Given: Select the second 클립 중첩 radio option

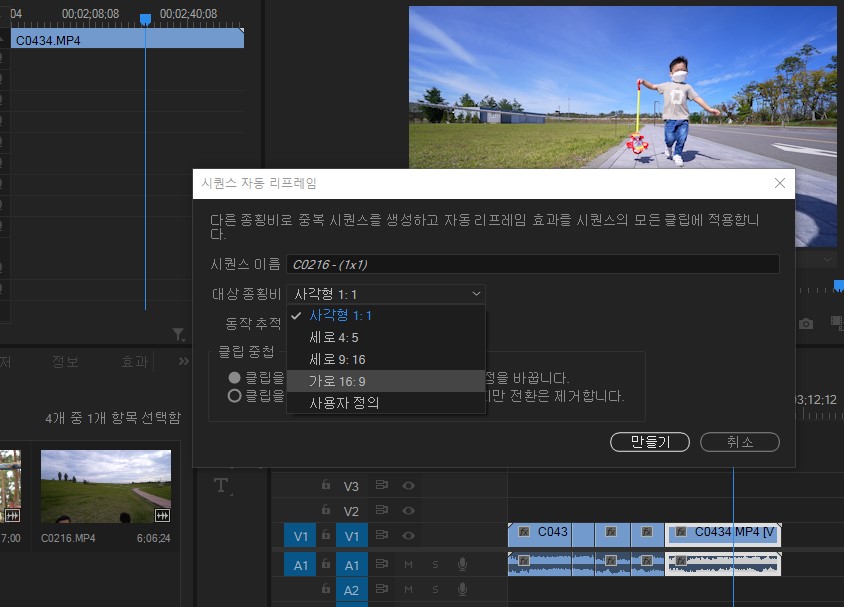Looking at the screenshot, I should pyautogui.click(x=234, y=396).
